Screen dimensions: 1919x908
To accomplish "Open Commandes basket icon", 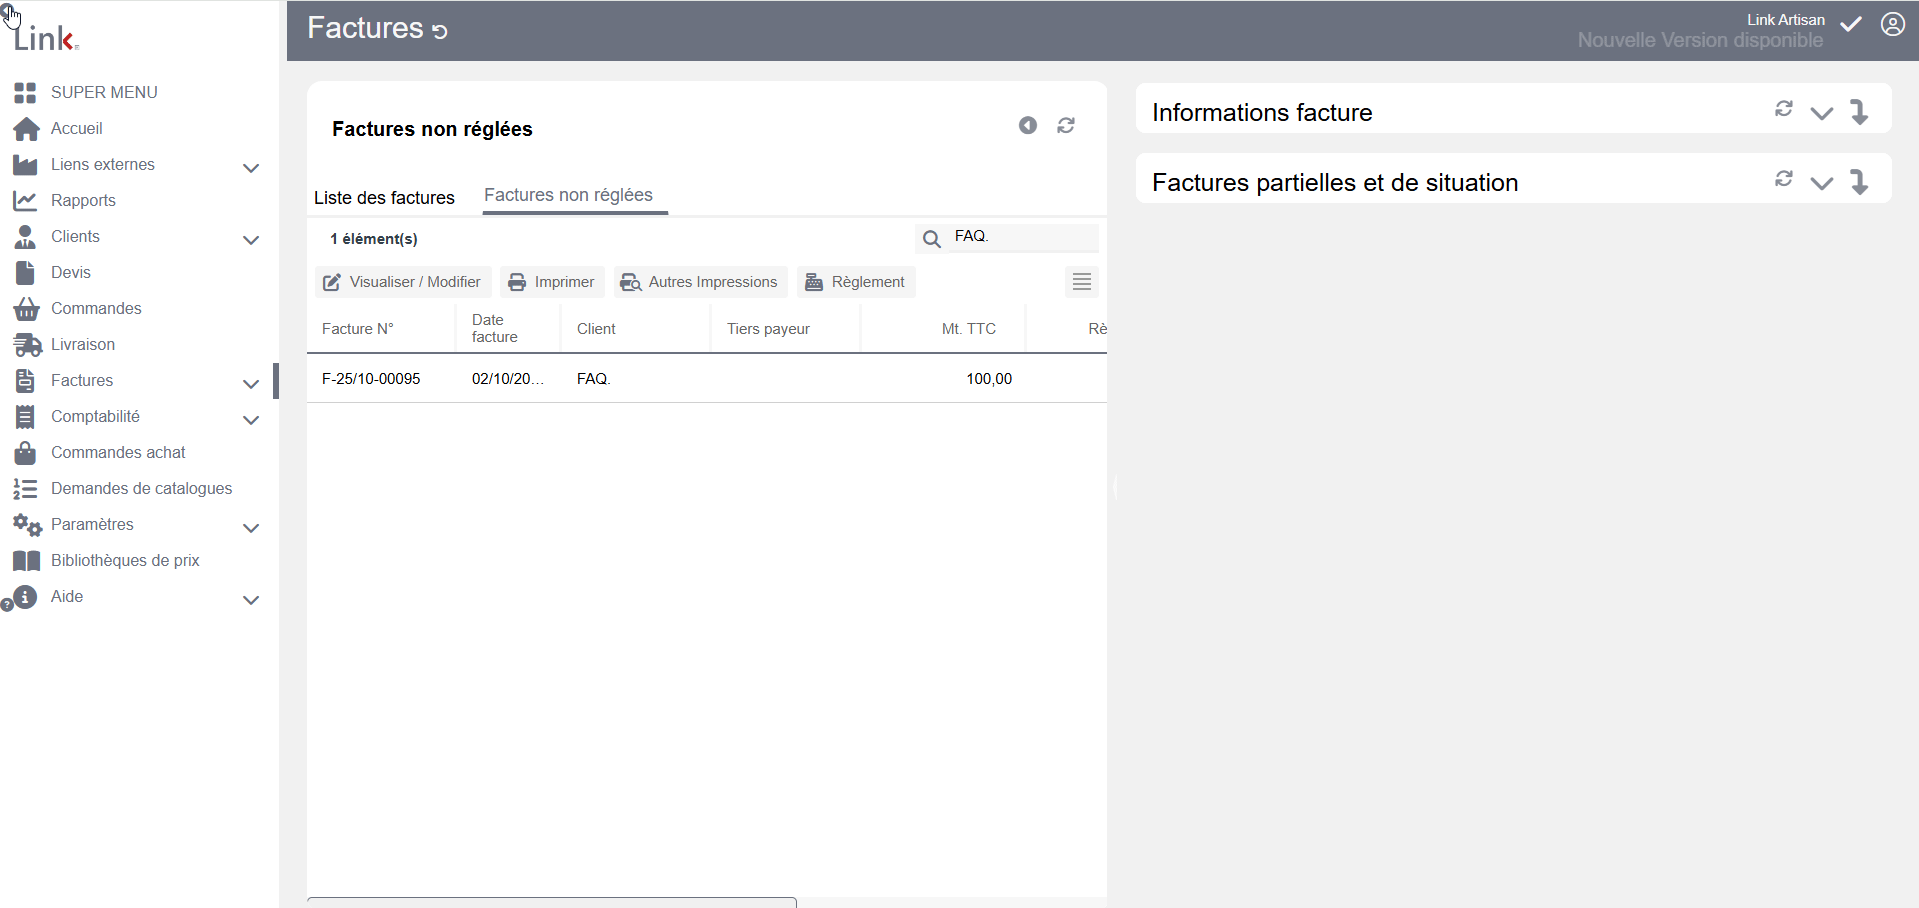I will (x=26, y=309).
